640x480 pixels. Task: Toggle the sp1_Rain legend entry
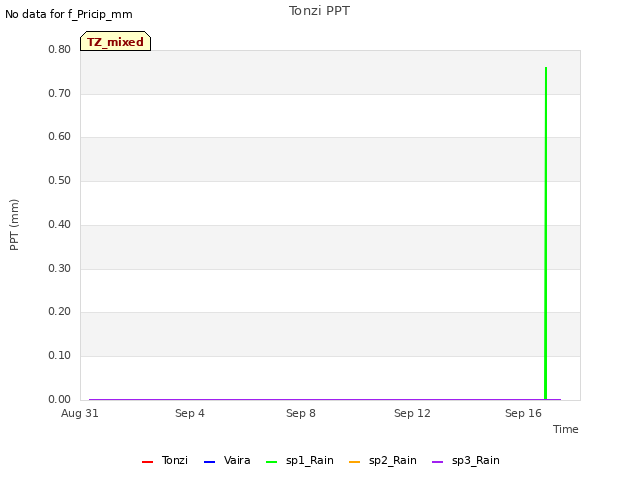tap(300, 460)
